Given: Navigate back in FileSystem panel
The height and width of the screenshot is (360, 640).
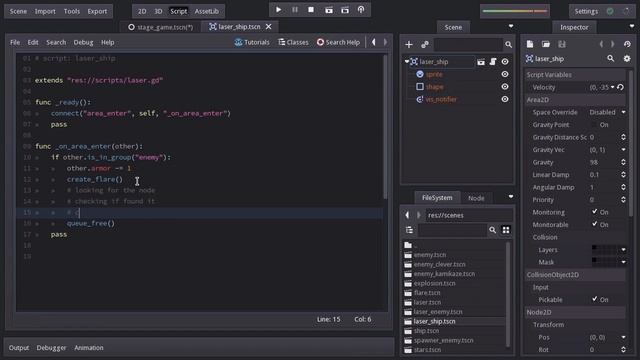Looking at the screenshot, I should pyautogui.click(x=407, y=215).
